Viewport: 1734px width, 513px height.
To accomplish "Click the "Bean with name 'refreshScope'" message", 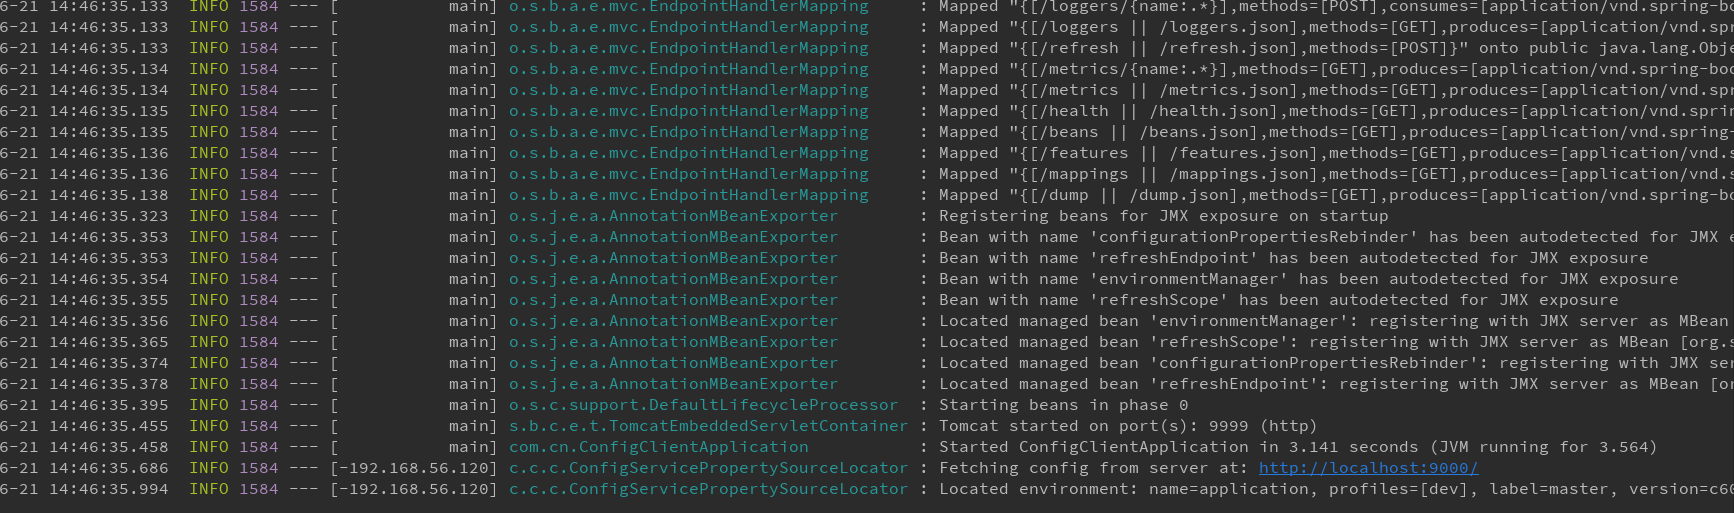I will (1278, 300).
